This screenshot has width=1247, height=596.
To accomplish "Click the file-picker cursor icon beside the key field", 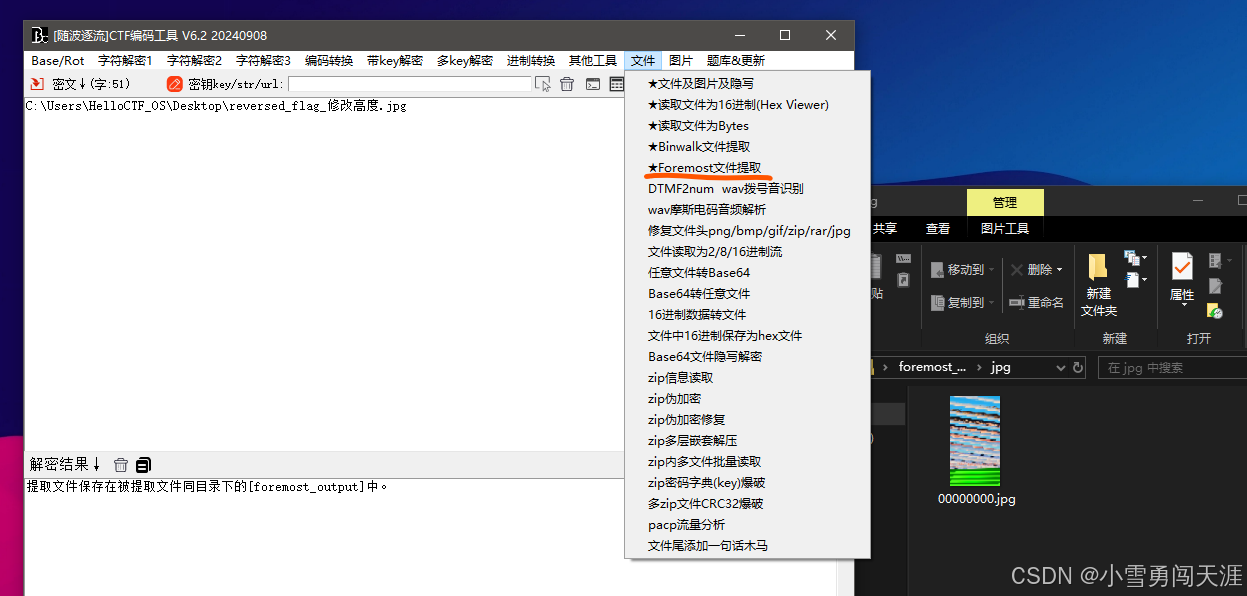I will [x=543, y=84].
